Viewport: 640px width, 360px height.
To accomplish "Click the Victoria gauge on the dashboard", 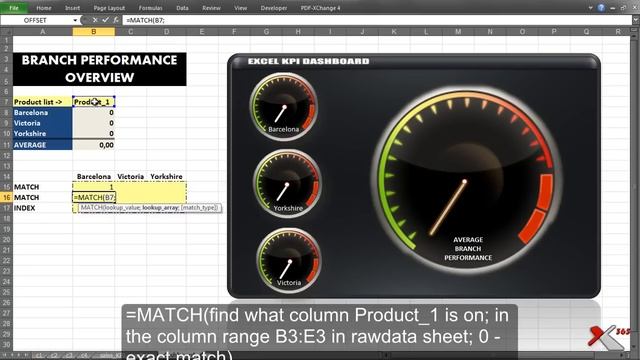I will [289, 260].
